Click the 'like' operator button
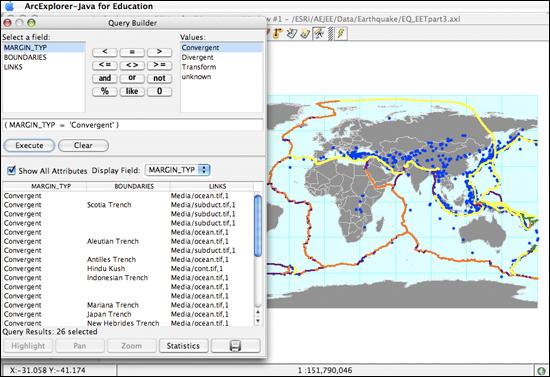Image resolution: width=550 pixels, height=377 pixels. pyautogui.click(x=132, y=92)
